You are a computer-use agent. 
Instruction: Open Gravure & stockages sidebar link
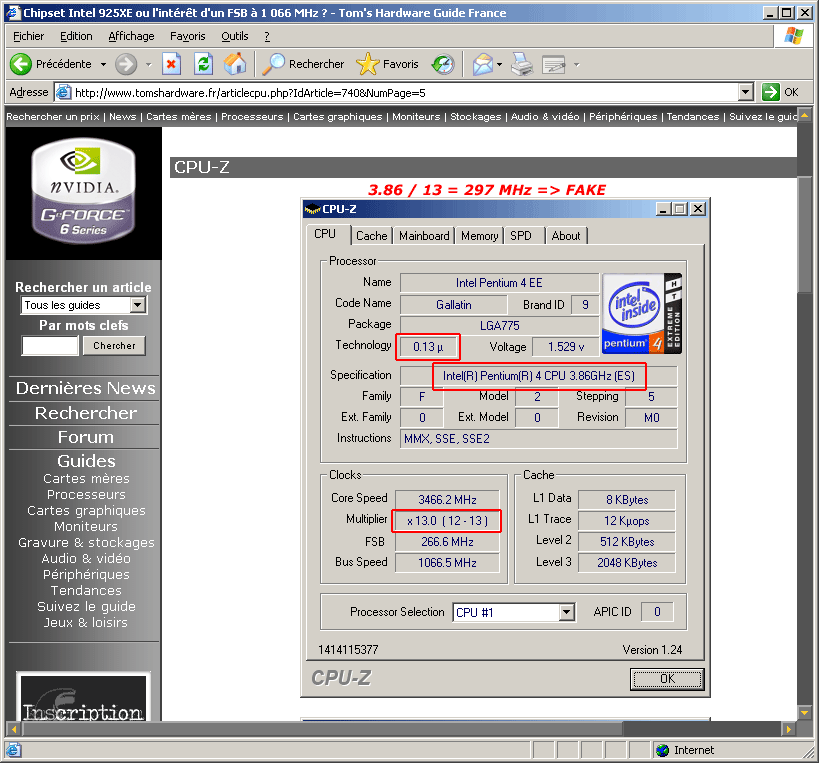(x=86, y=543)
